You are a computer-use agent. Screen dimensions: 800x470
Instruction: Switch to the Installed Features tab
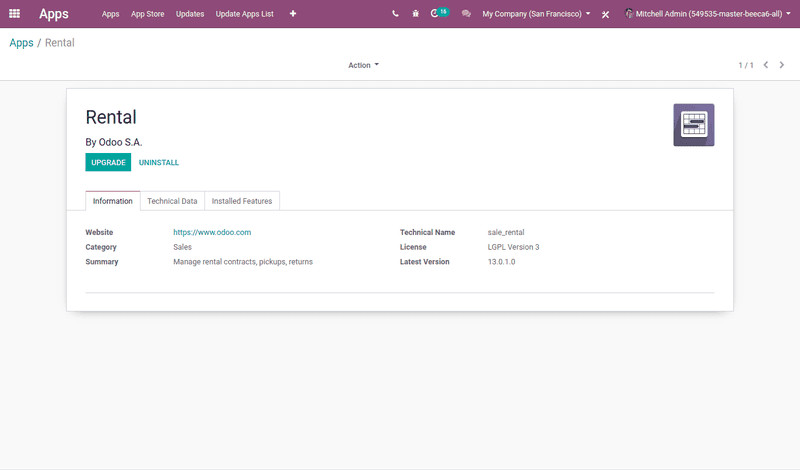point(242,201)
